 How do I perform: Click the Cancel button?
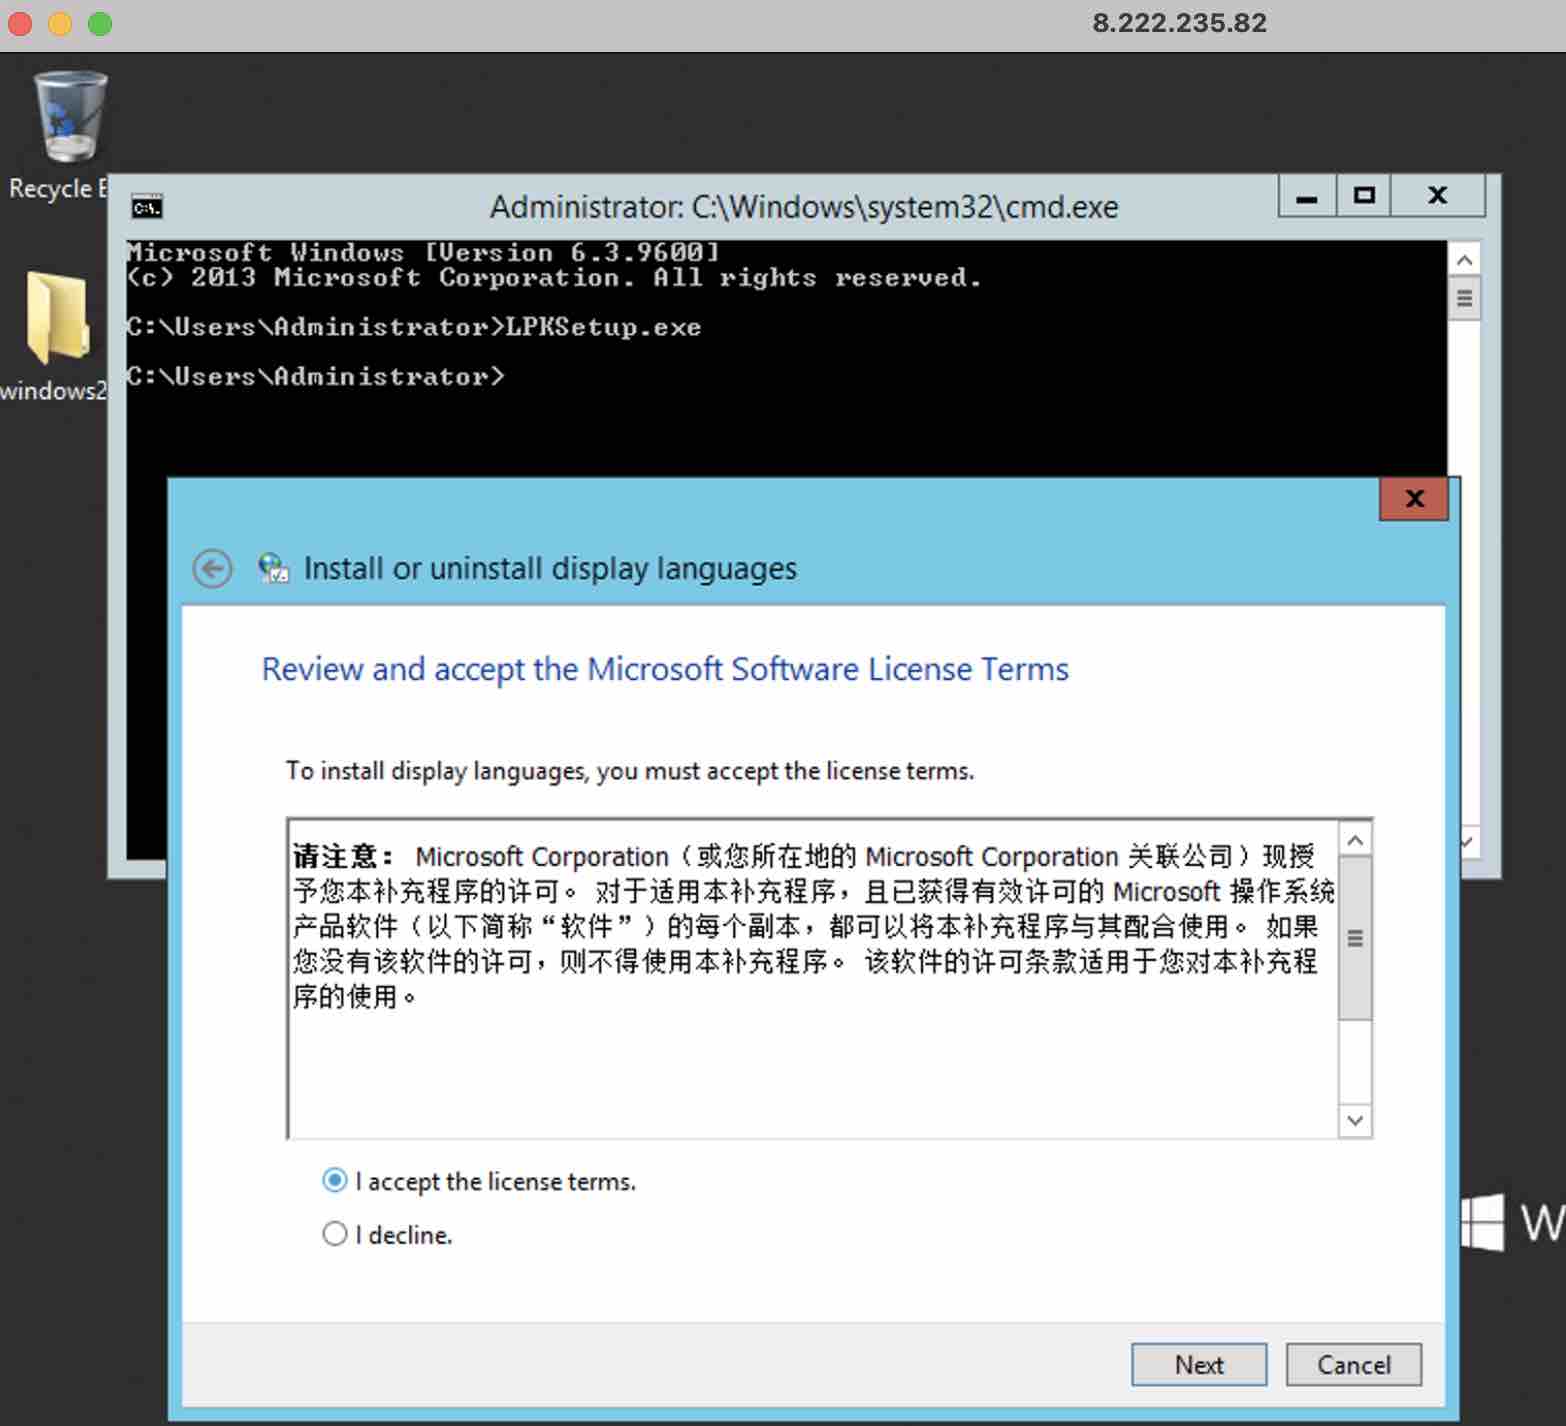pyautogui.click(x=1353, y=1365)
